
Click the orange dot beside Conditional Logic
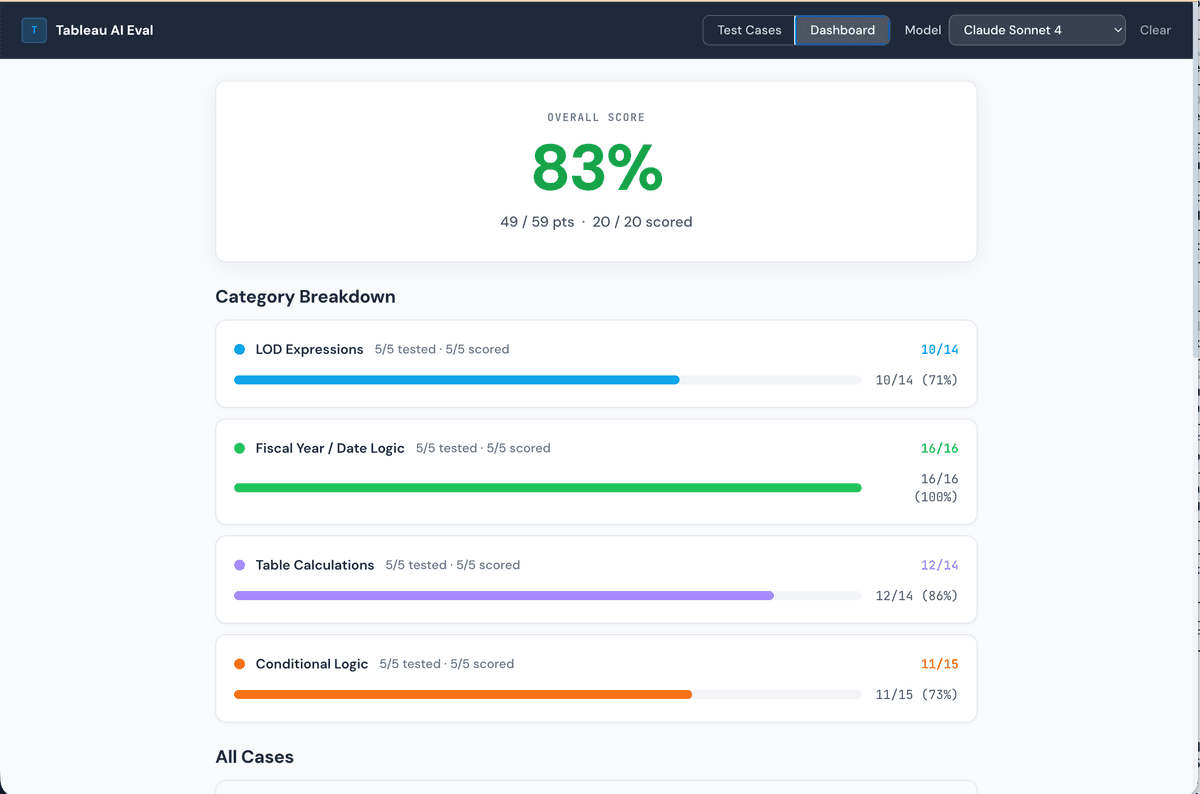pyautogui.click(x=238, y=663)
